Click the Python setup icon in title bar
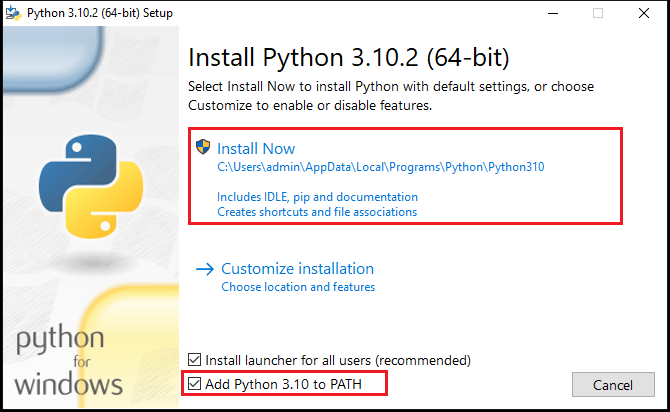 (13, 13)
